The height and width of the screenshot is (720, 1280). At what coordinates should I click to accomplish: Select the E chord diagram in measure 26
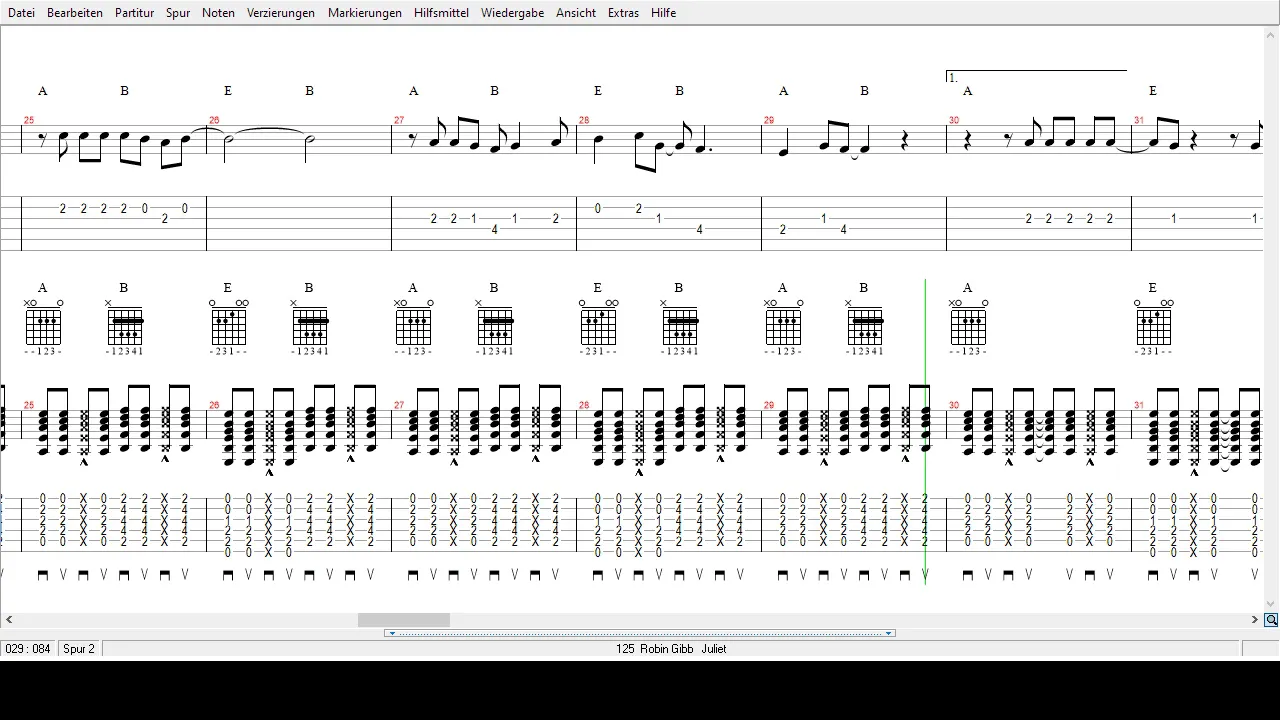(x=229, y=326)
